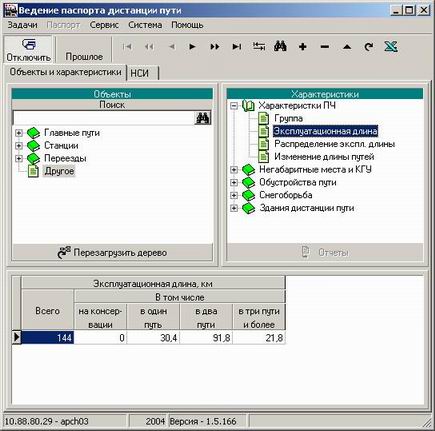
Task: Click the Всего cell value 144
Action: (48, 338)
